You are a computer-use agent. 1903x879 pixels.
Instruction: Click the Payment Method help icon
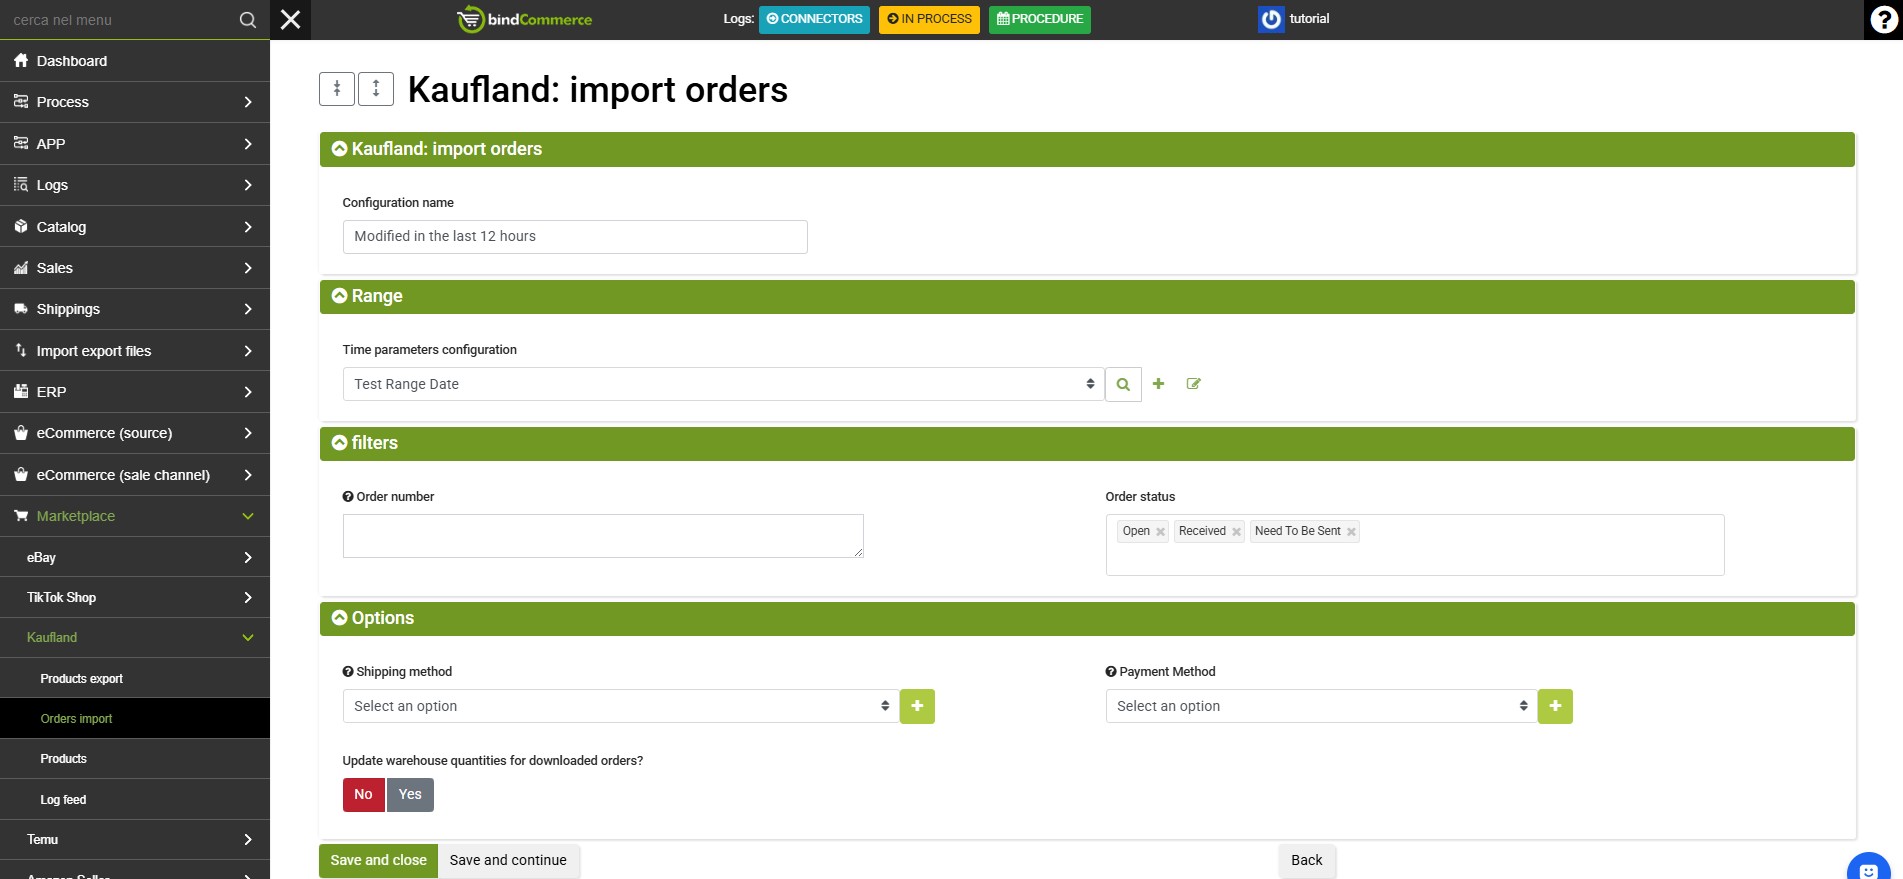click(x=1111, y=672)
